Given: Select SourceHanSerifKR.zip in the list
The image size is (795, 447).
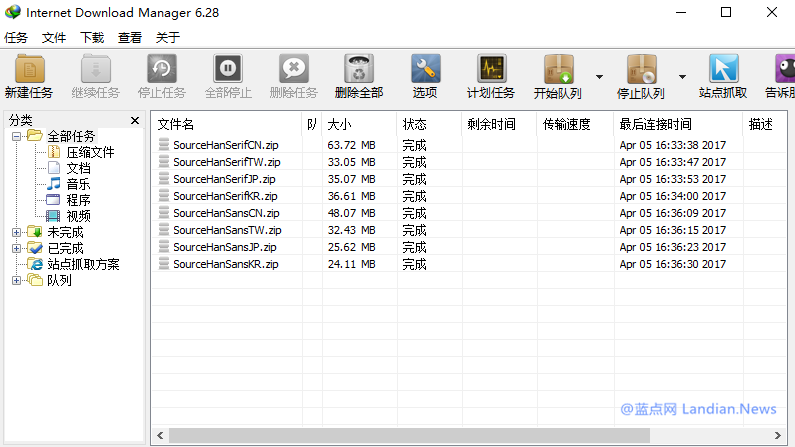Looking at the screenshot, I should point(225,196).
